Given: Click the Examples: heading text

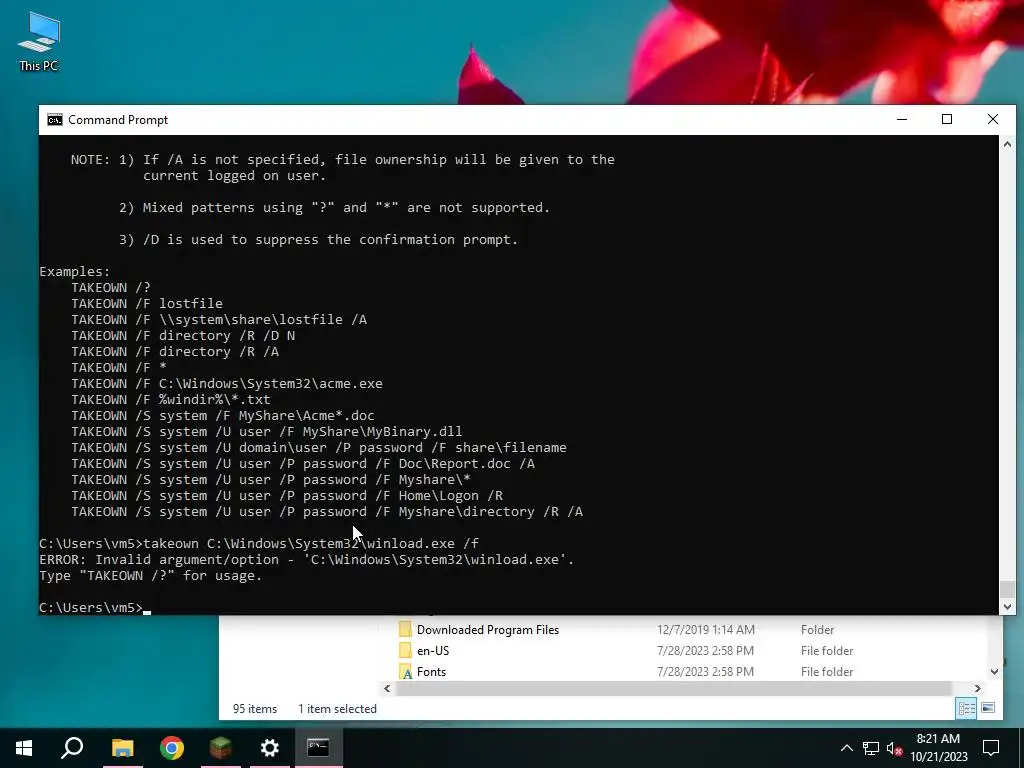Looking at the screenshot, I should (74, 272).
